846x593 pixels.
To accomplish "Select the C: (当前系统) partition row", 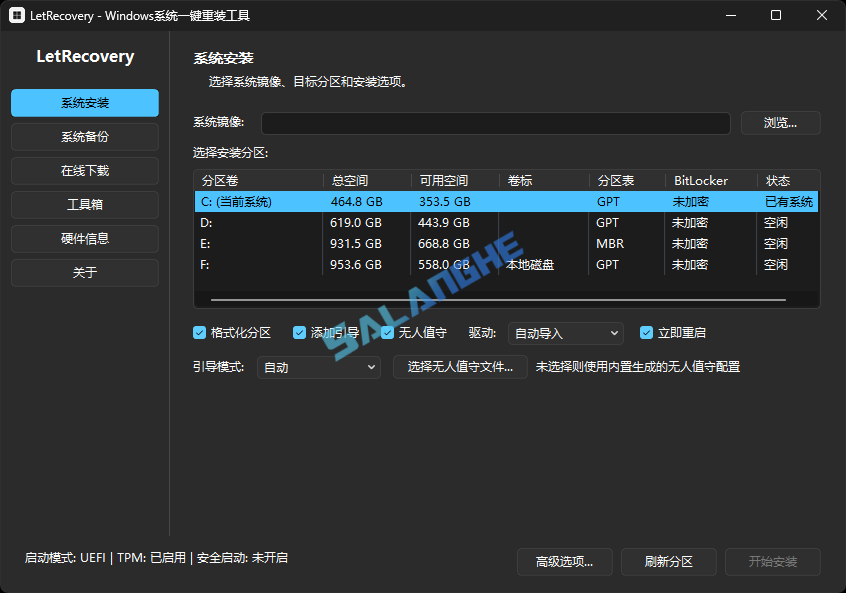I will click(x=506, y=202).
